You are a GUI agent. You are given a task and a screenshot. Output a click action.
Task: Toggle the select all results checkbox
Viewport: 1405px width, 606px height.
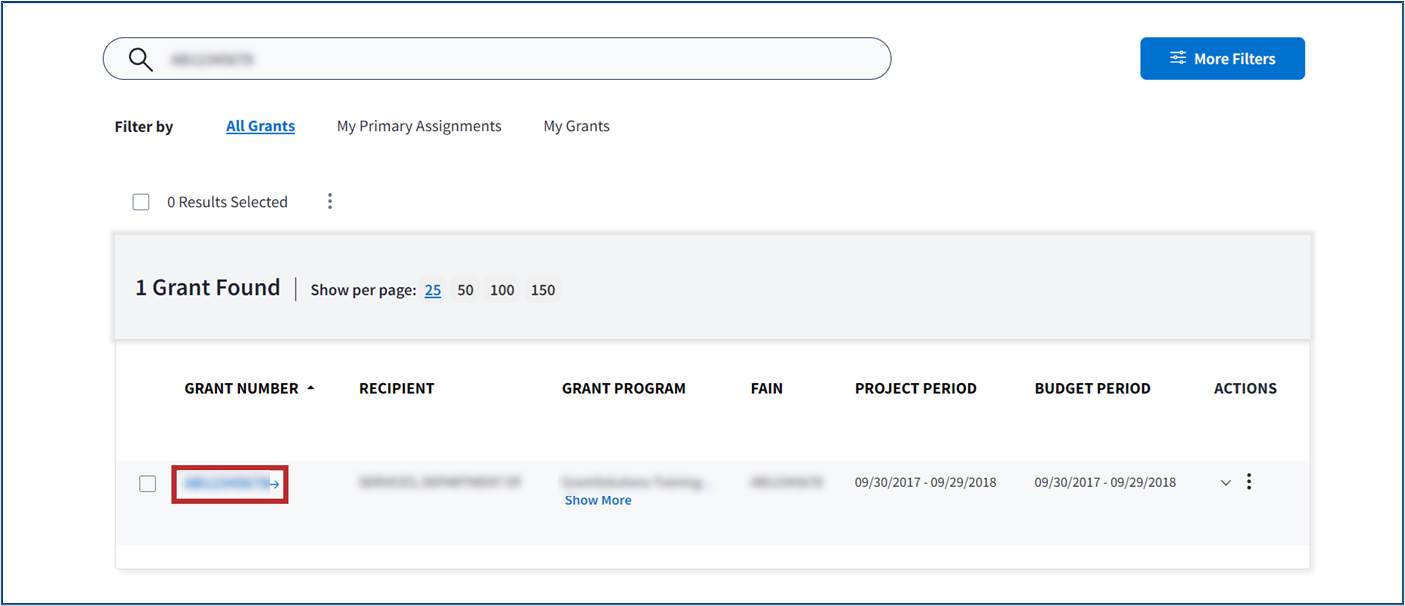tap(141, 202)
